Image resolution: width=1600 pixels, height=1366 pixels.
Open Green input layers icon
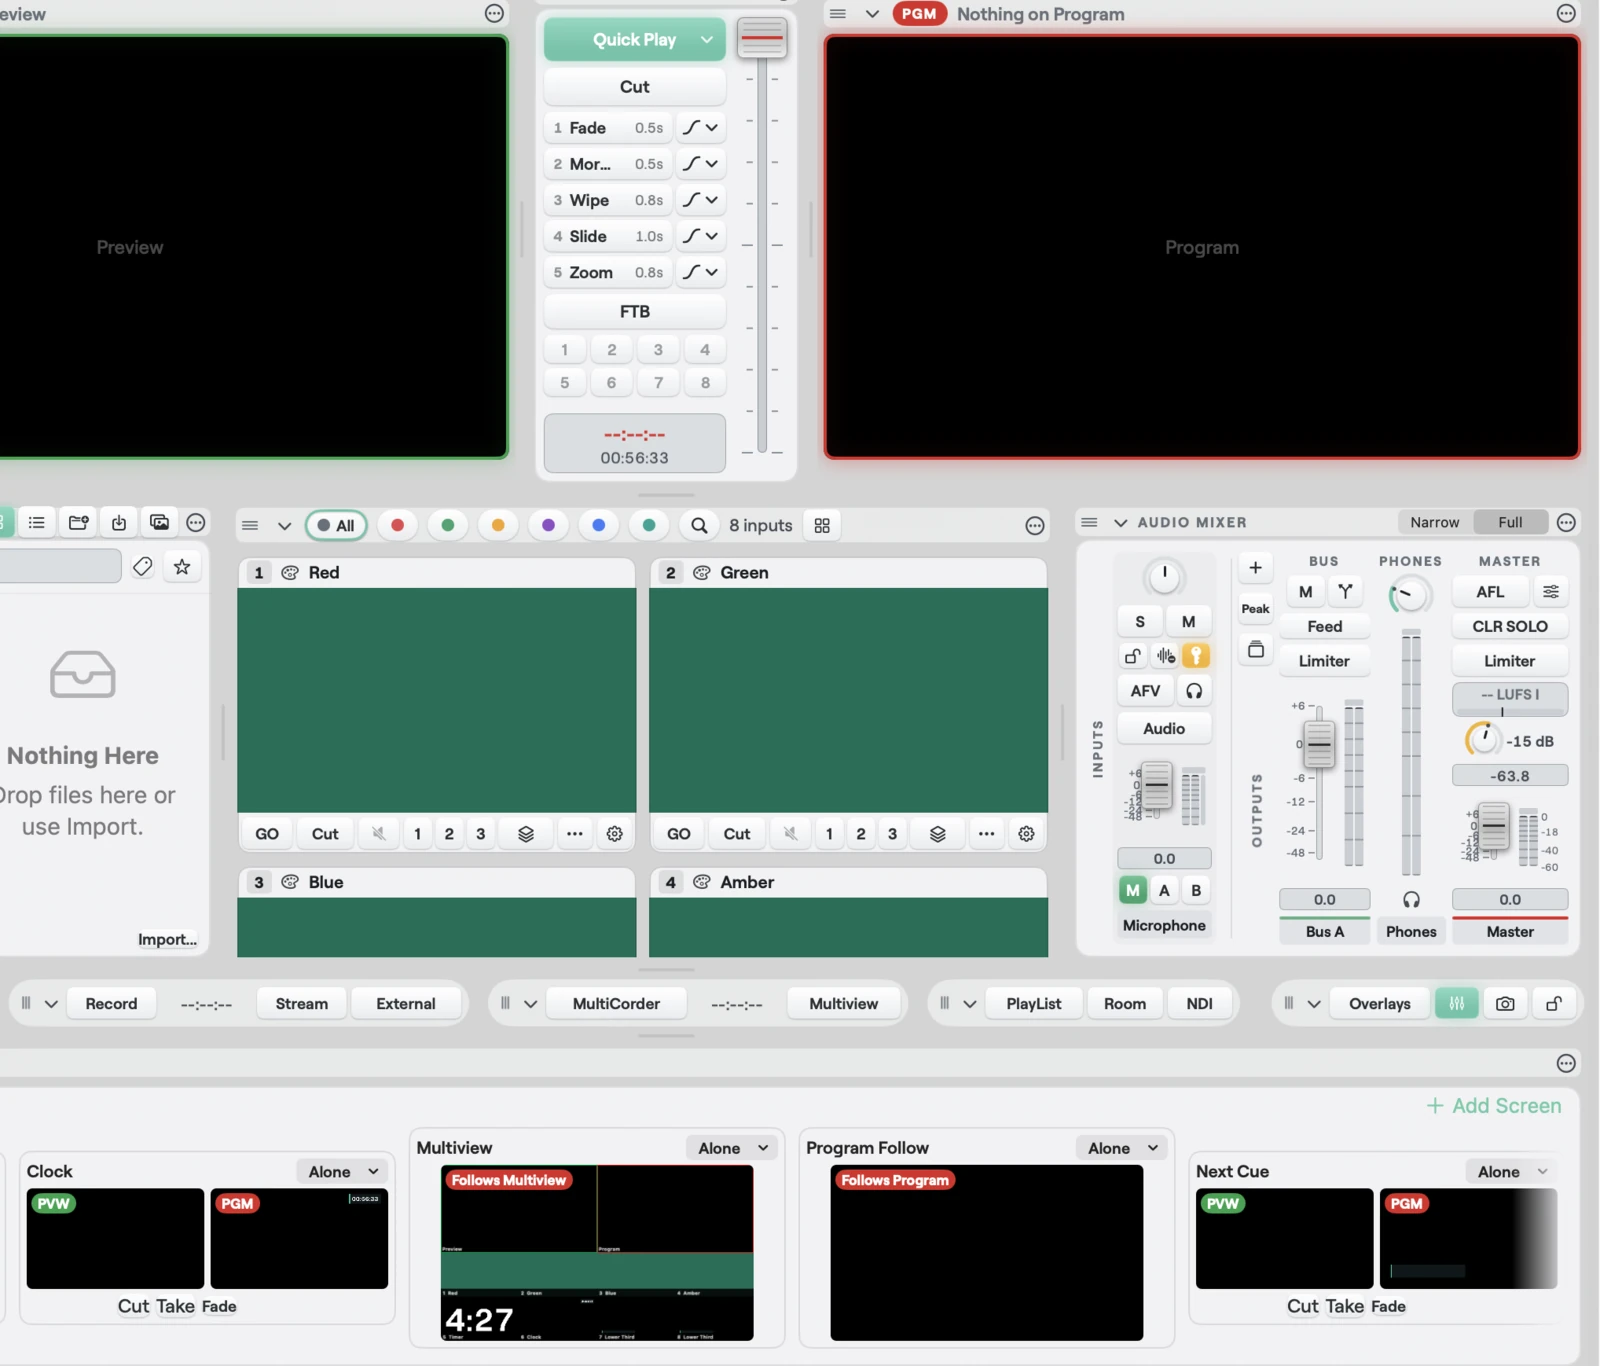point(938,833)
